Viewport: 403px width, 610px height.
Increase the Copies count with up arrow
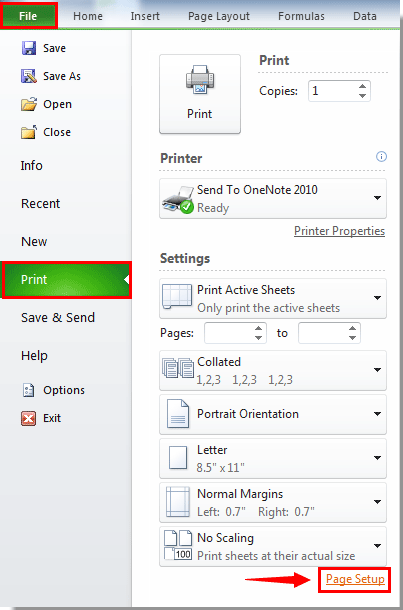[363, 86]
